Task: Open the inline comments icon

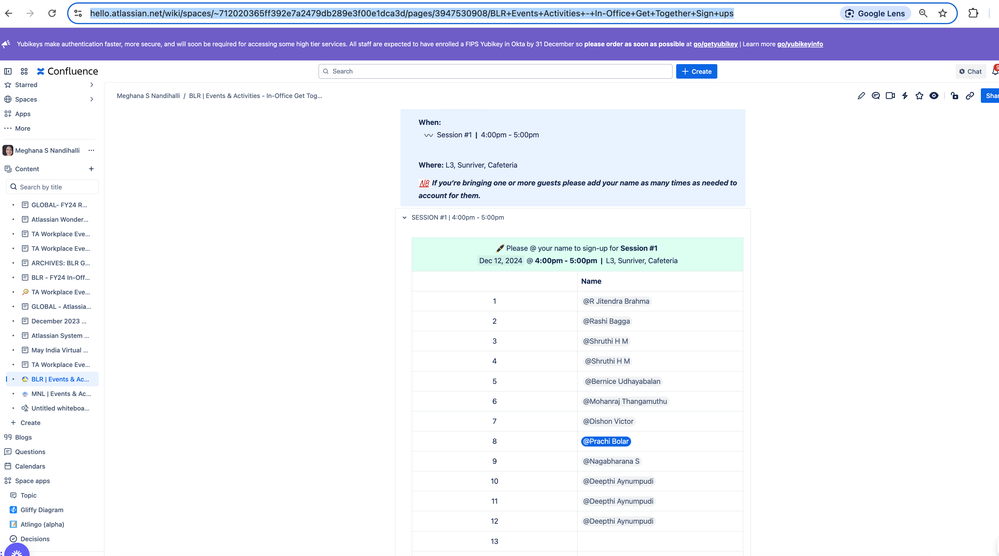Action: tap(875, 96)
